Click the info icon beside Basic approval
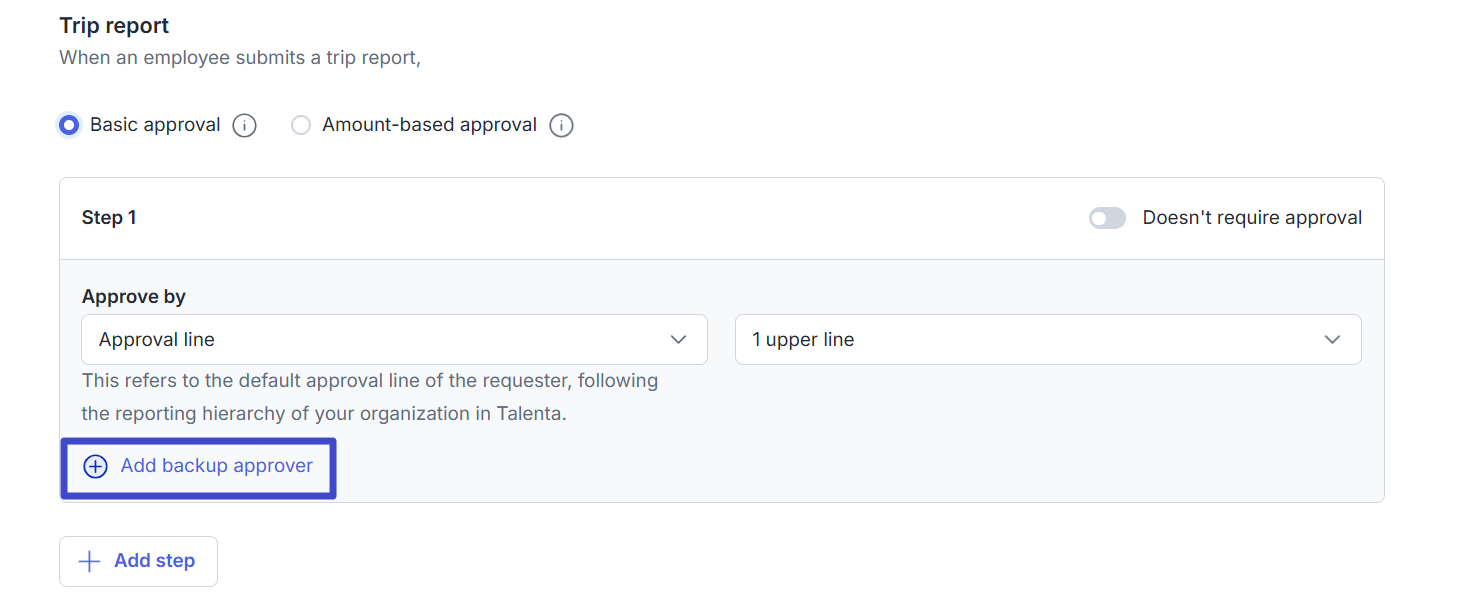Image resolution: width=1474 pixels, height=610 pixels. coord(245,126)
